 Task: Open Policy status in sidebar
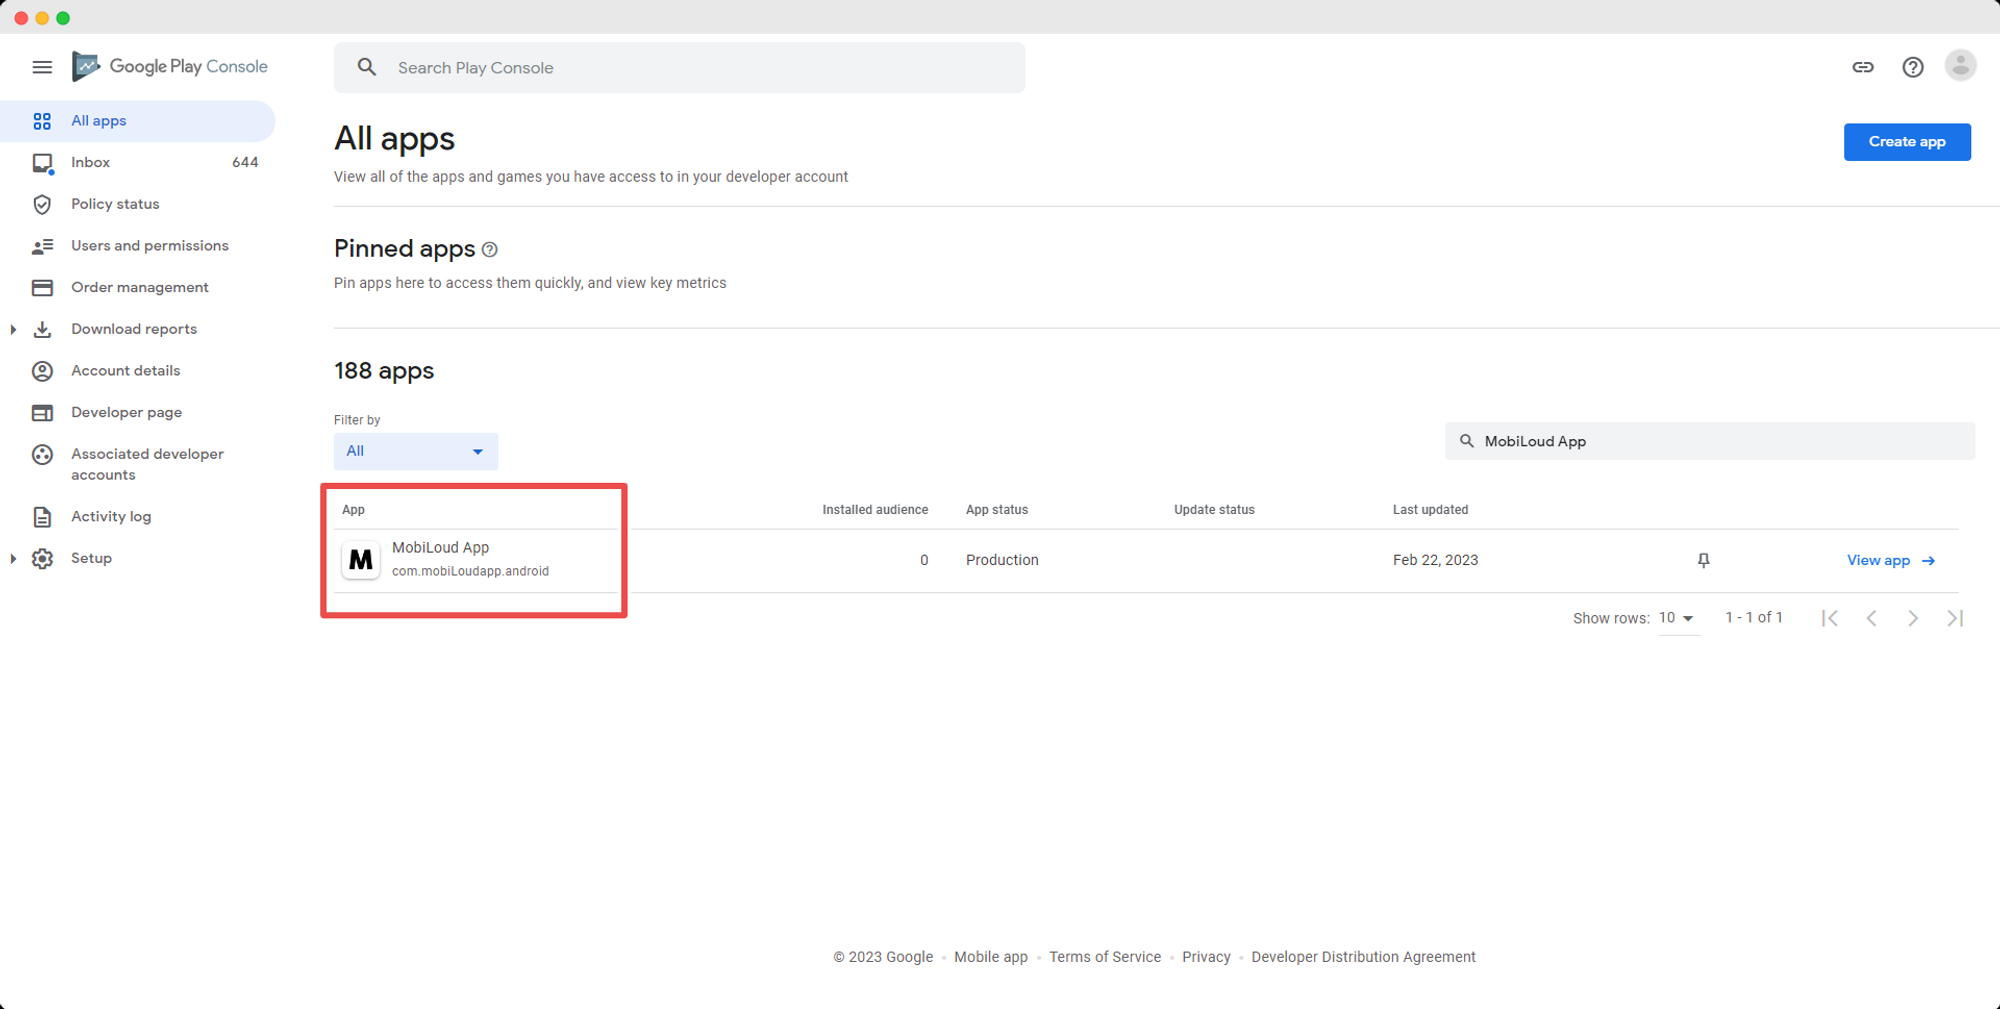click(137, 204)
